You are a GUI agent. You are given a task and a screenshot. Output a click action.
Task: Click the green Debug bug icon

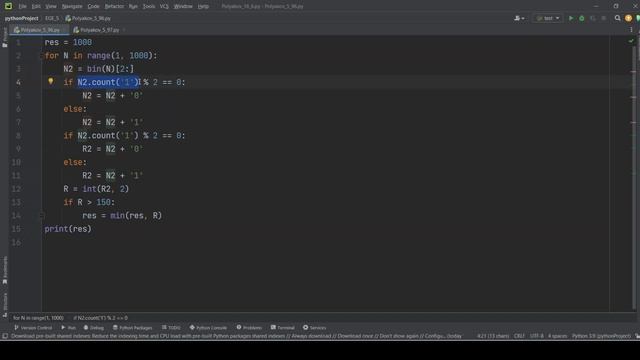582,18
